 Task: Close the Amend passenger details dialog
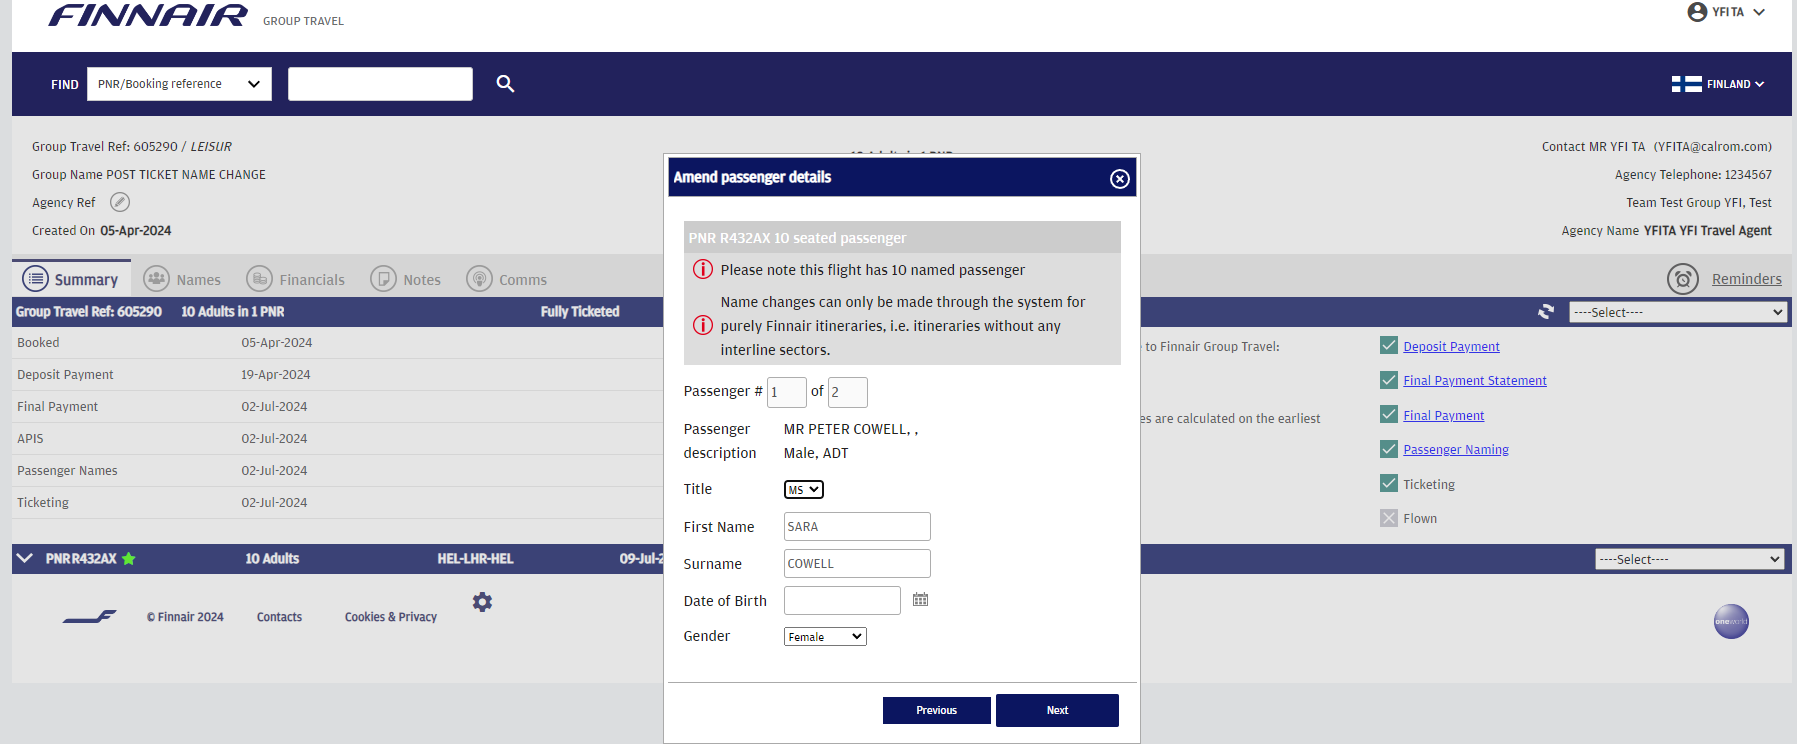coord(1120,178)
